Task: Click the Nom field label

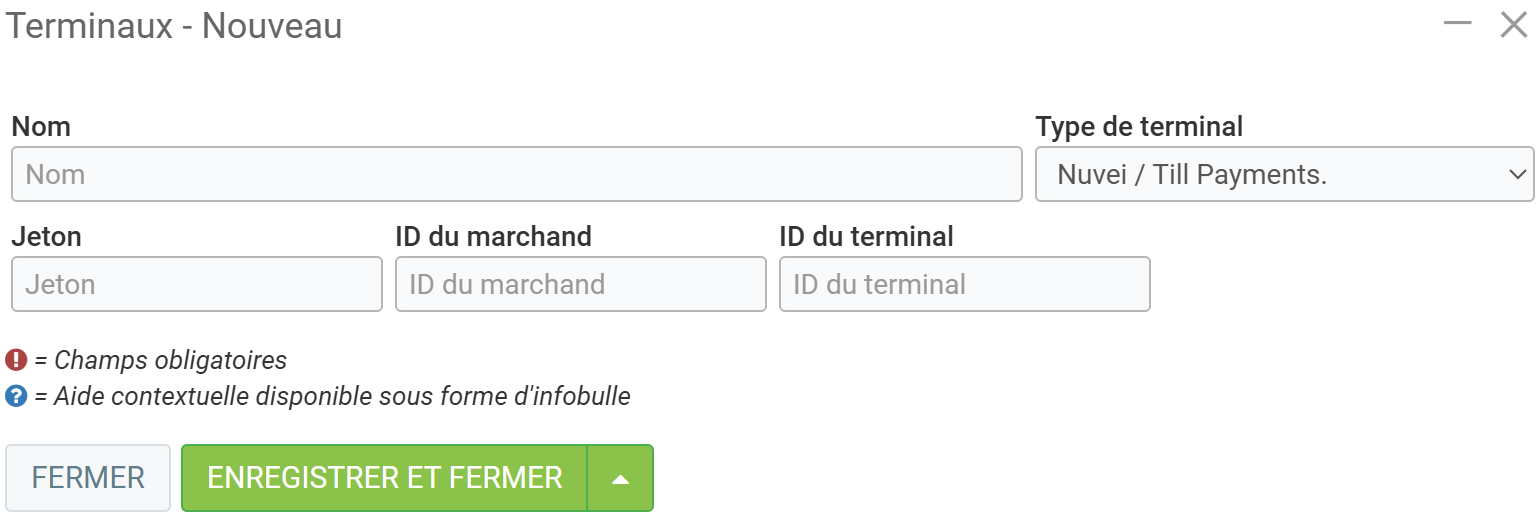Action: (x=41, y=127)
